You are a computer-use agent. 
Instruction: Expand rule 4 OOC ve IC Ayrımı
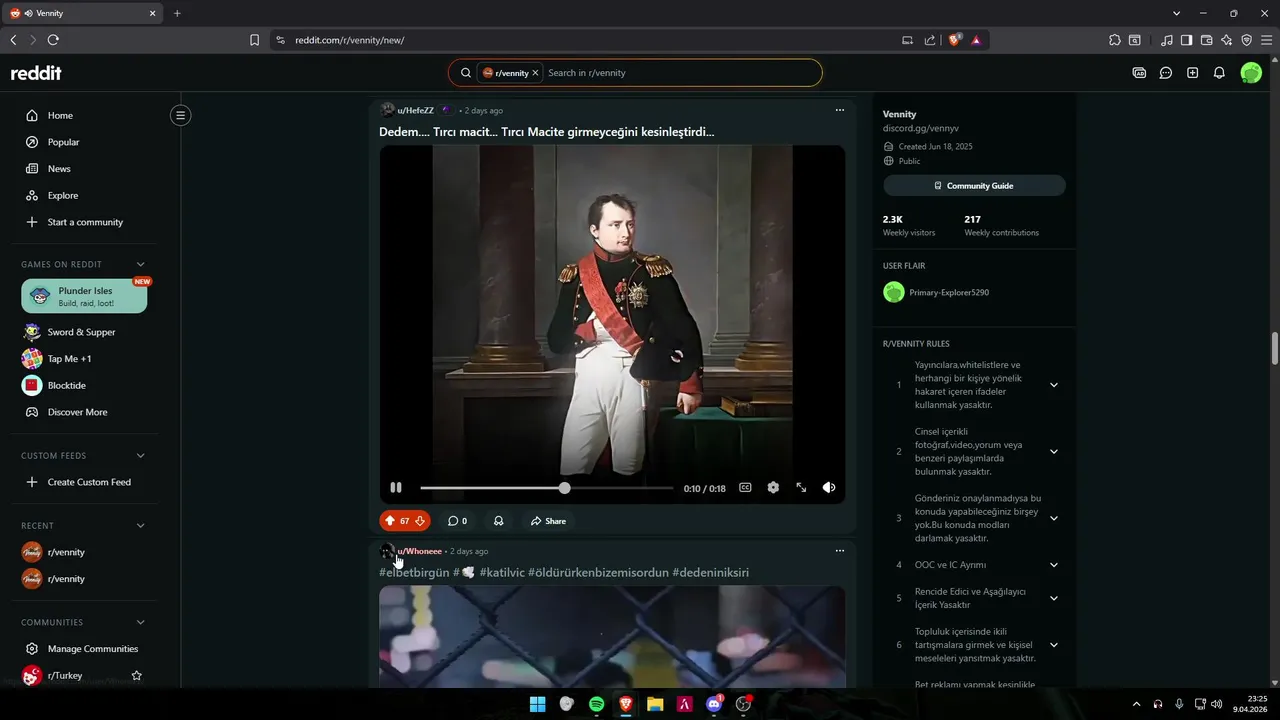click(x=1053, y=565)
